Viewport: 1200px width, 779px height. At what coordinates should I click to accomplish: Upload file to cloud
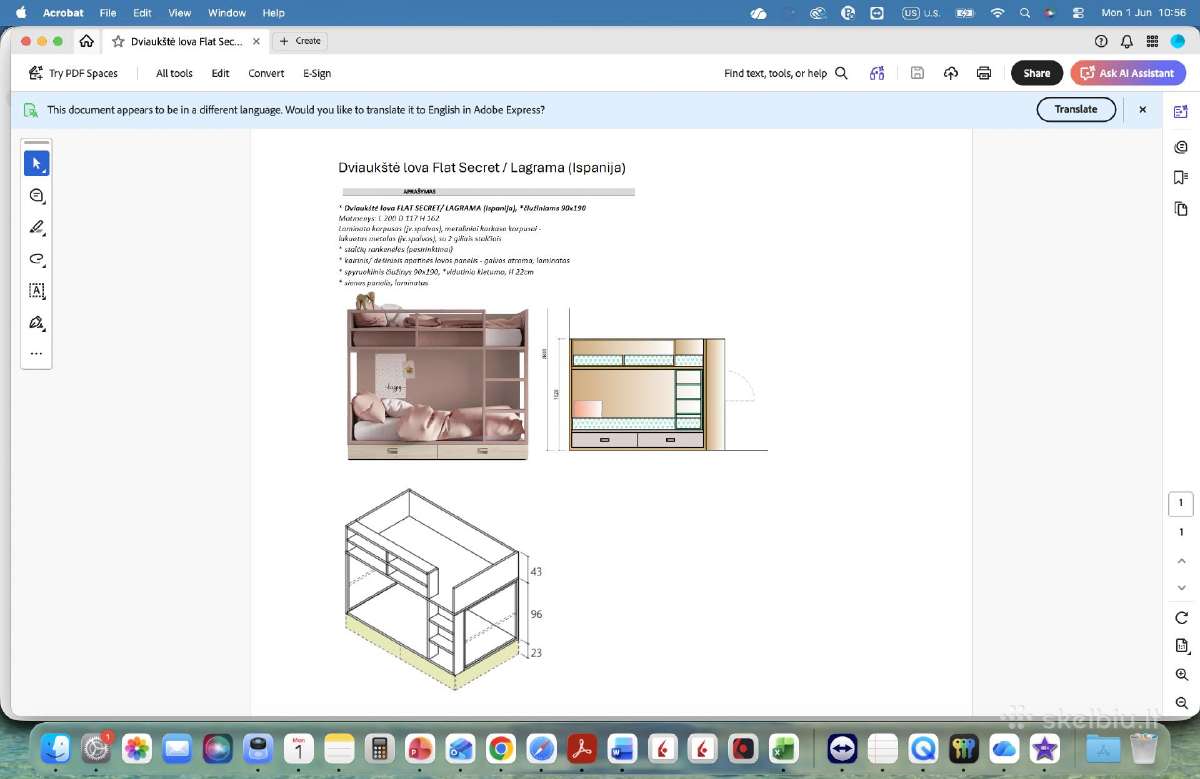951,73
